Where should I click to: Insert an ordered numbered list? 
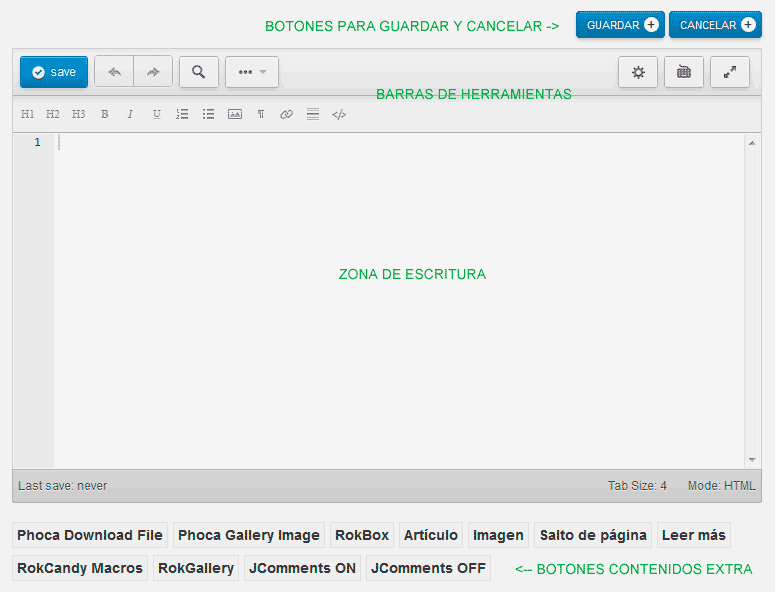coord(182,115)
